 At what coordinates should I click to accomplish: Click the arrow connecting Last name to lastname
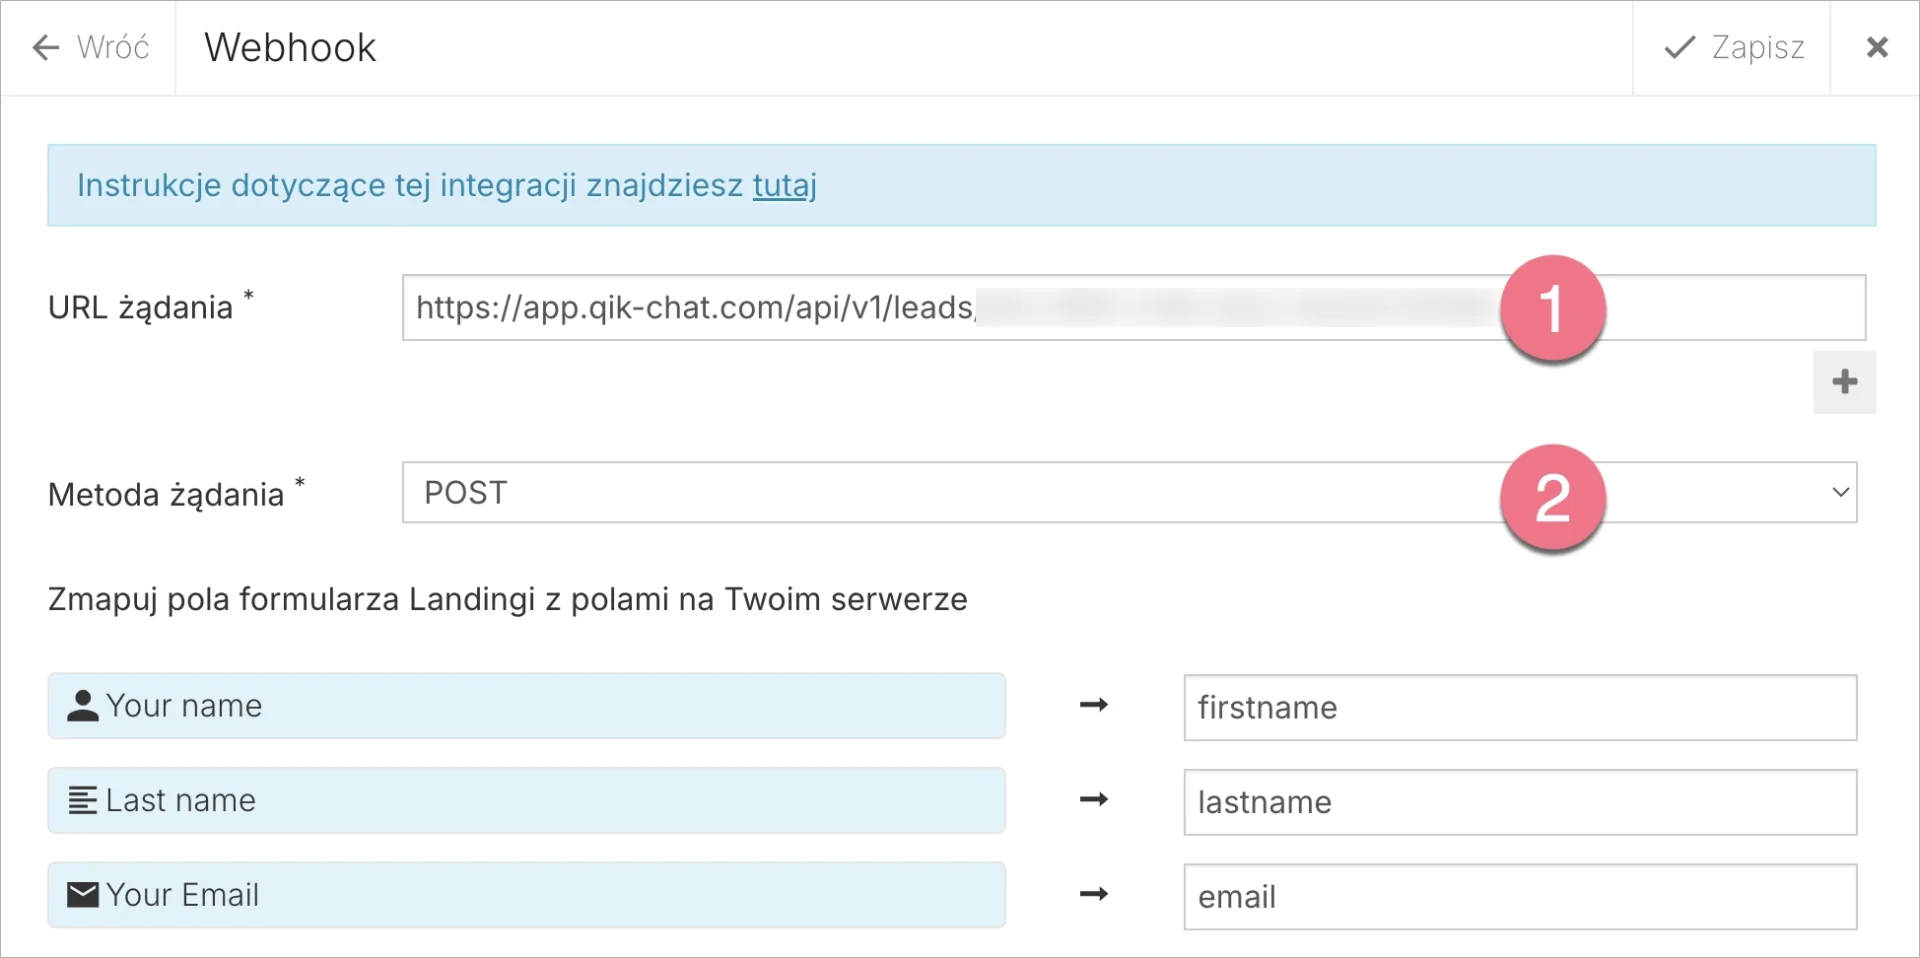tap(1095, 799)
